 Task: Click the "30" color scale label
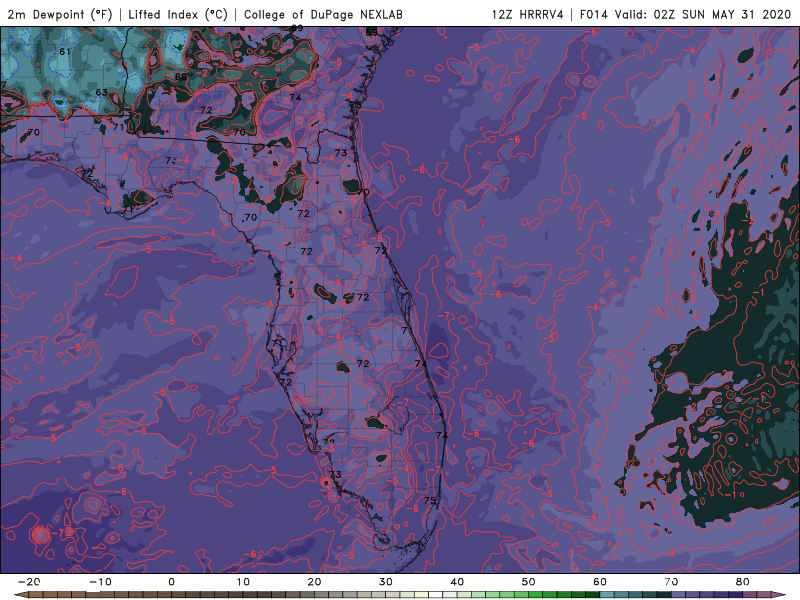pyautogui.click(x=386, y=582)
